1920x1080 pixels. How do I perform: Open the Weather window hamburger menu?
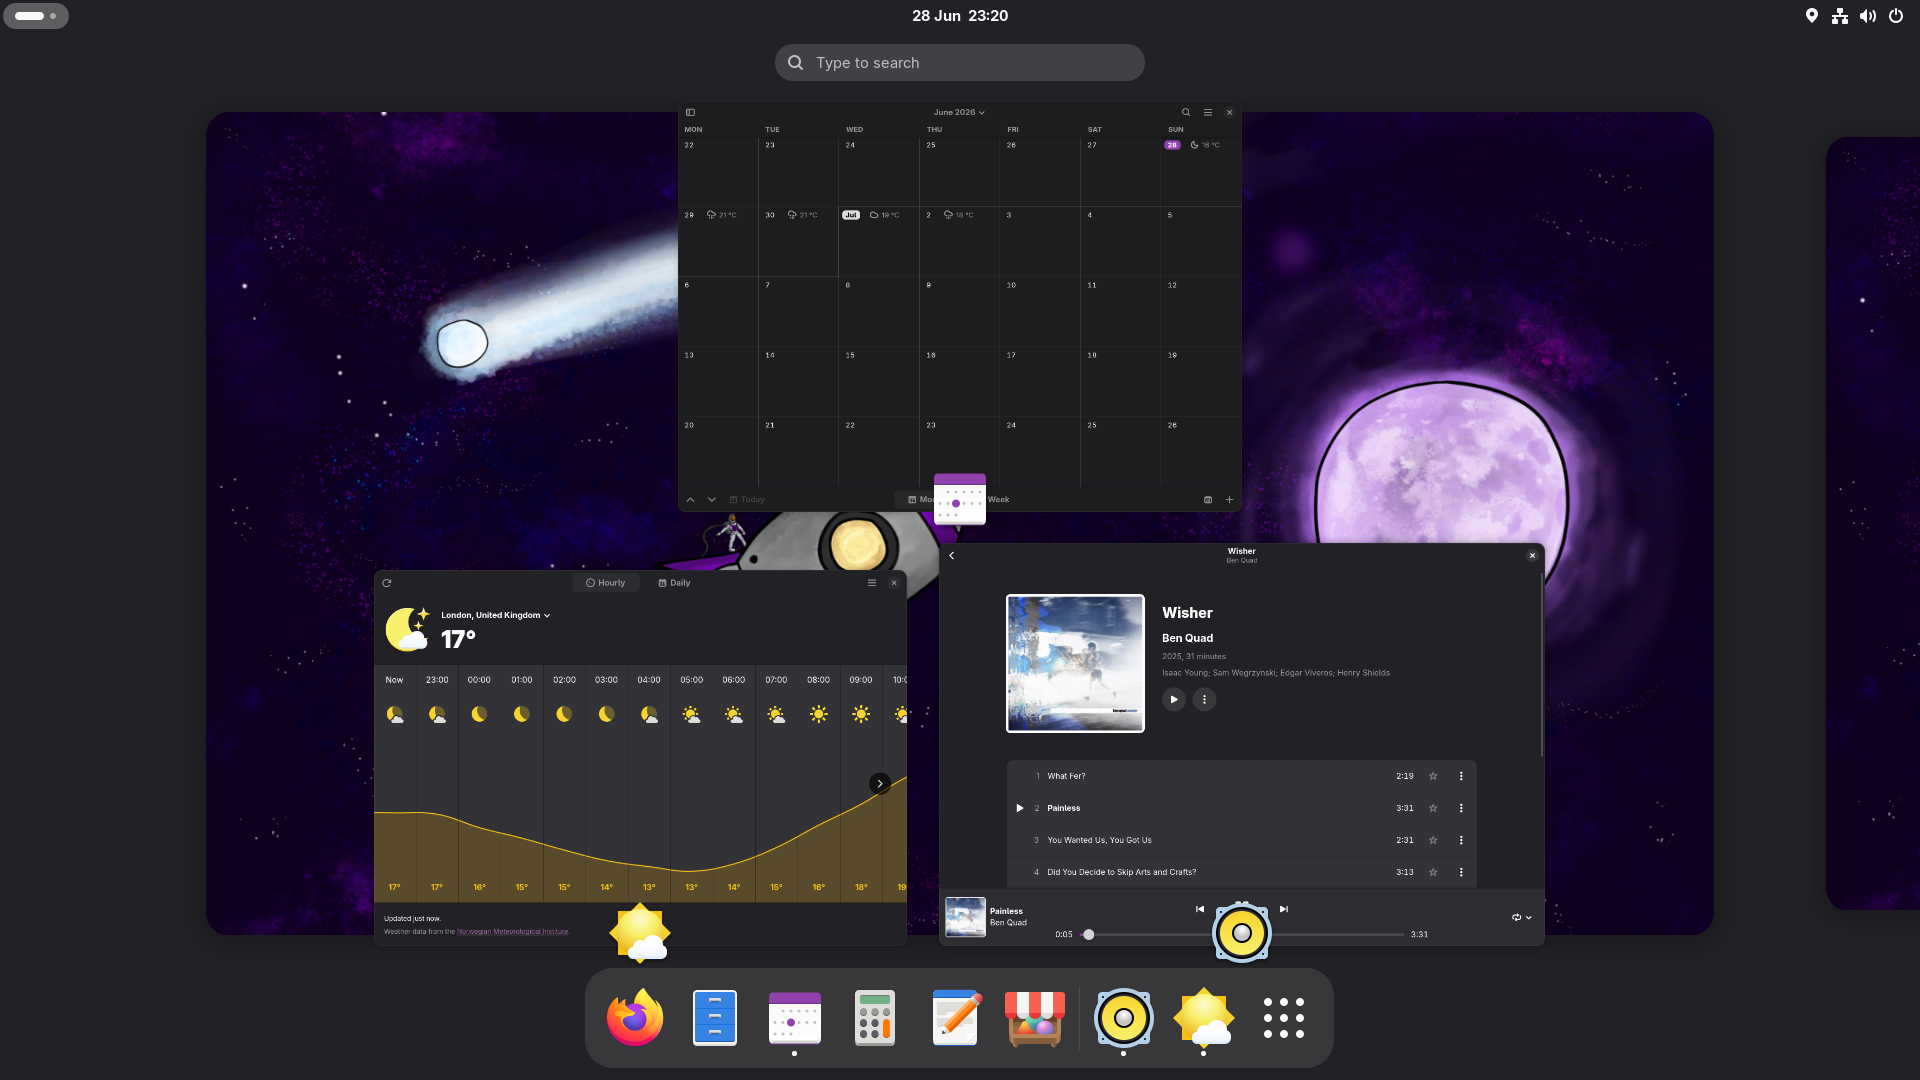tap(872, 583)
